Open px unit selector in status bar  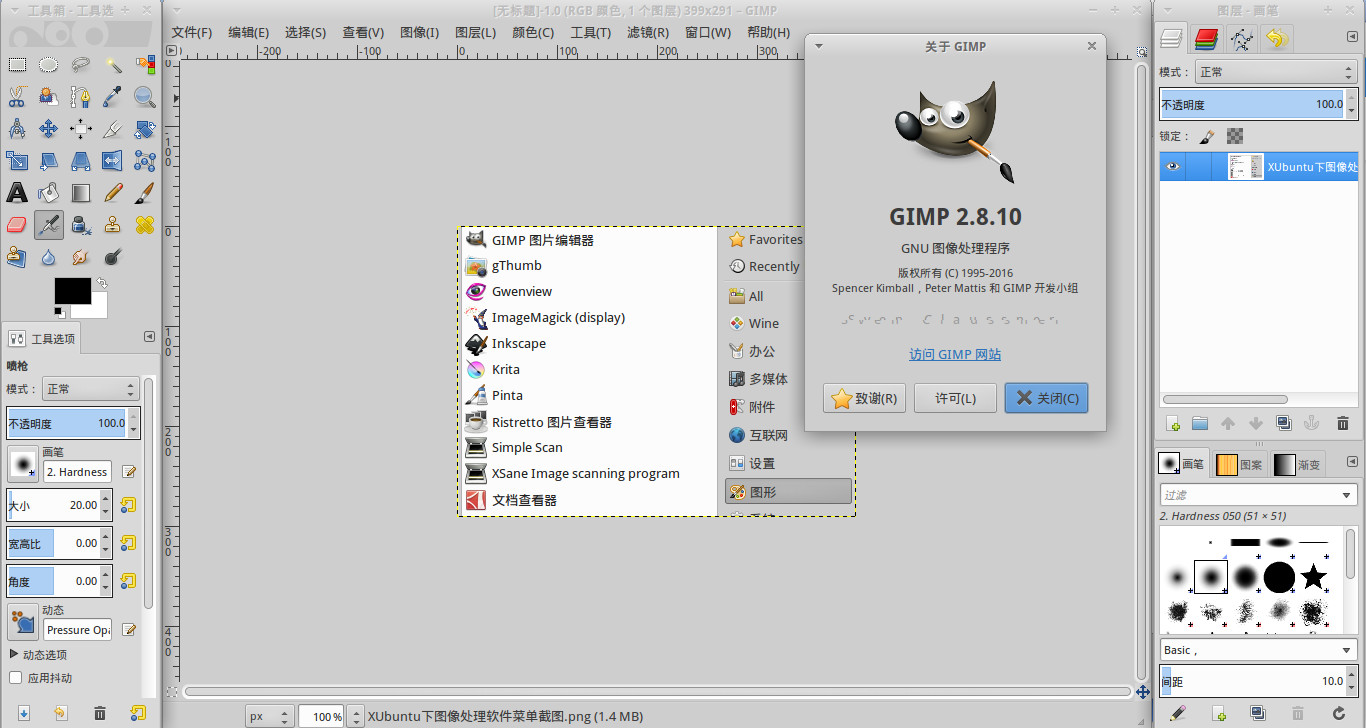(x=270, y=716)
